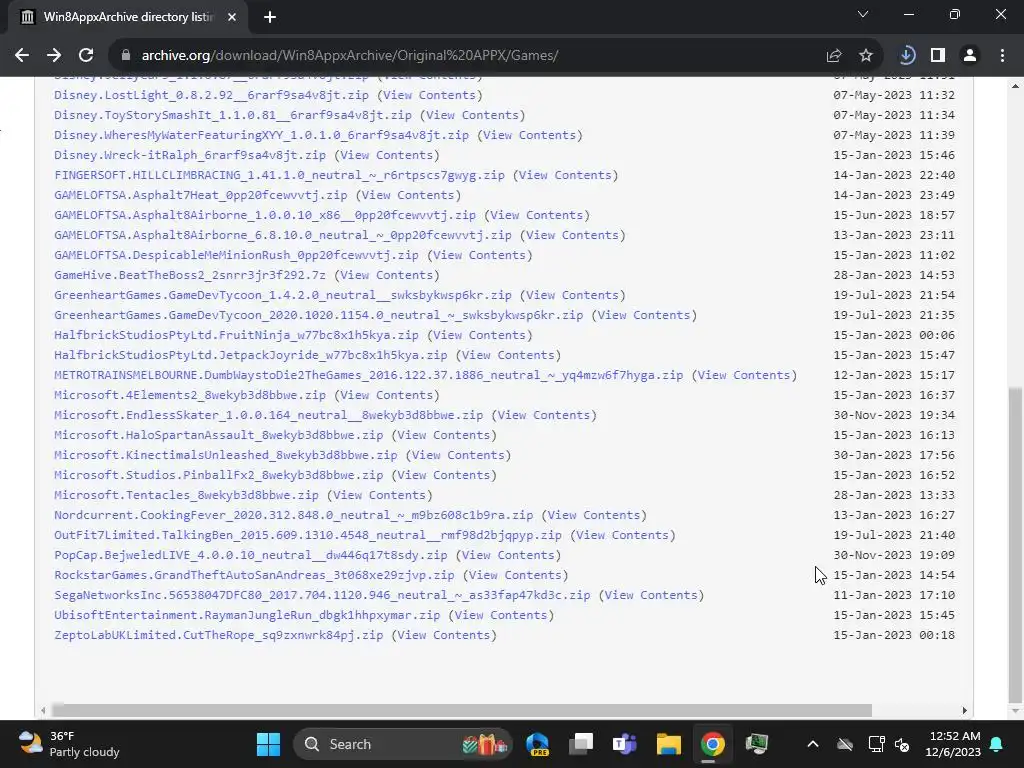The height and width of the screenshot is (768, 1024).
Task: Open File Explorer from taskbar
Action: (x=669, y=744)
